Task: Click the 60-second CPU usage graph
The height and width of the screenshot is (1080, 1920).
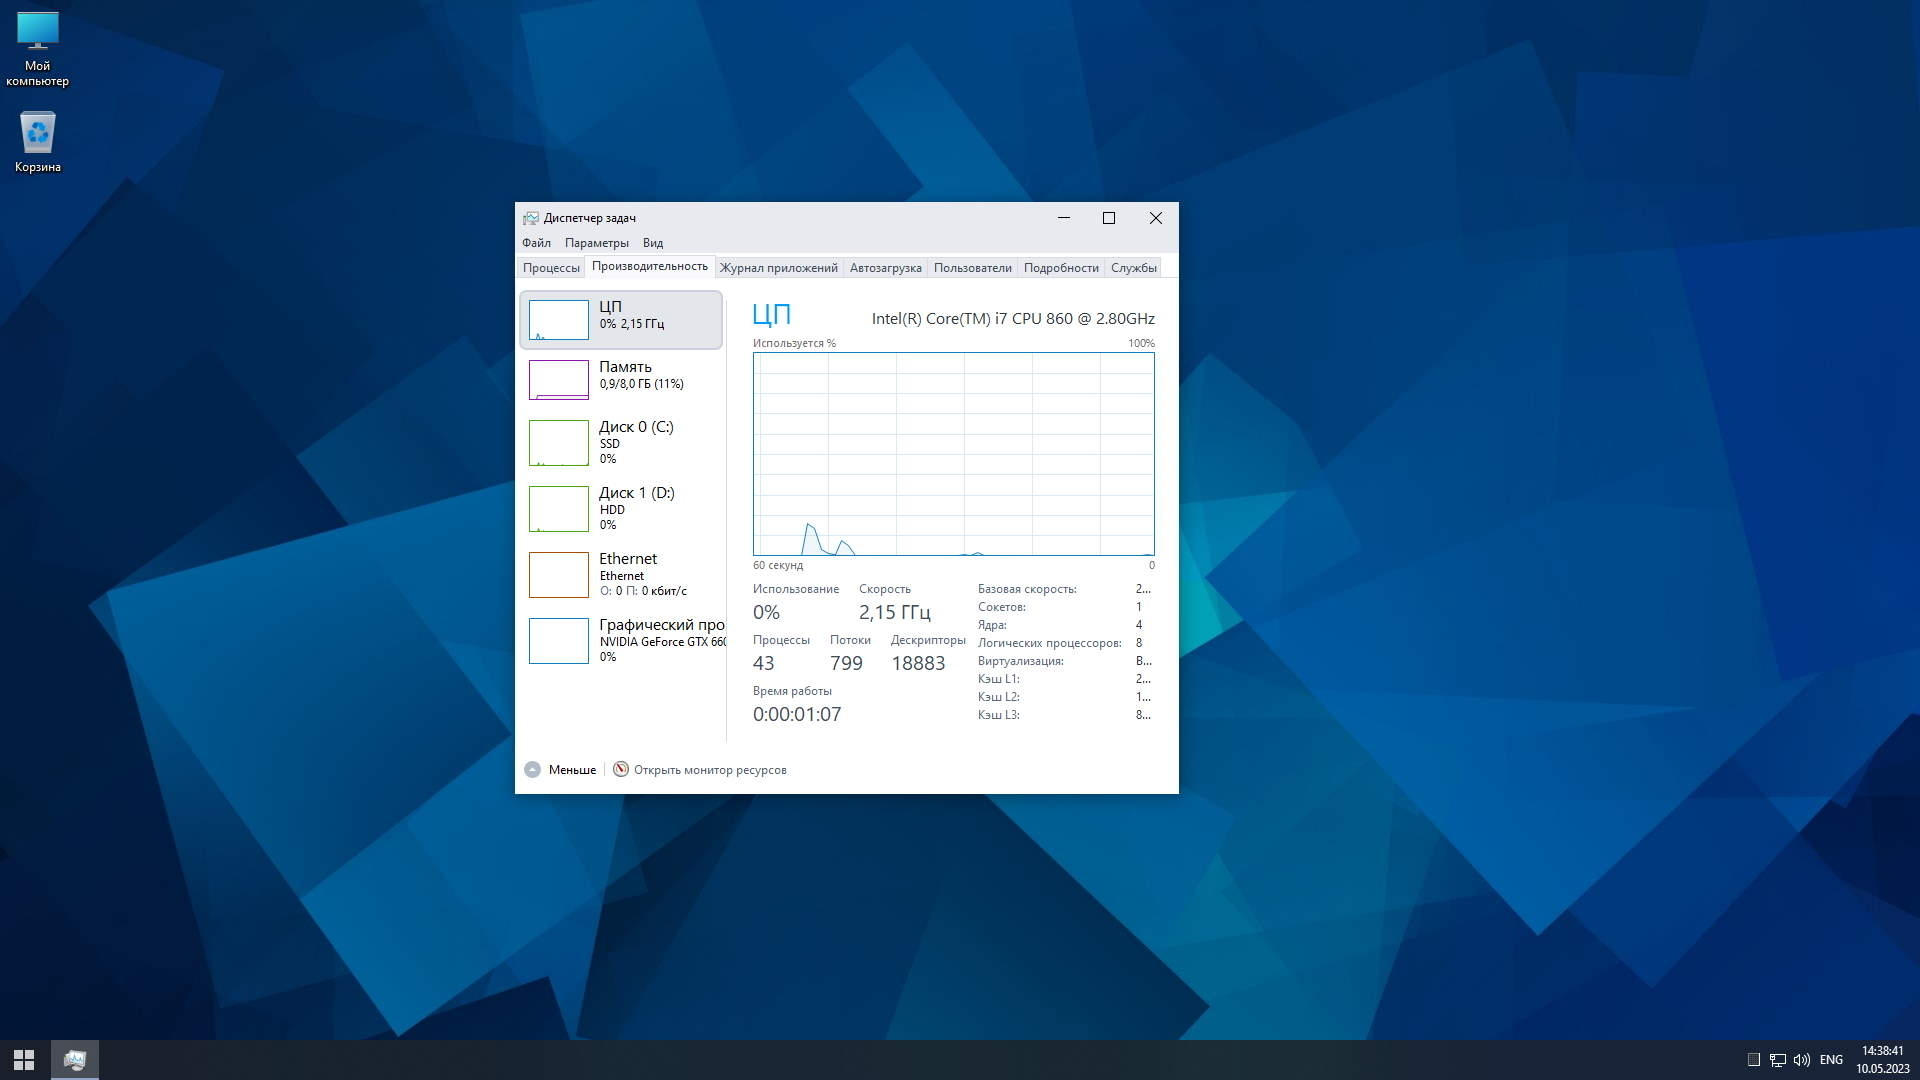Action: 953,453
